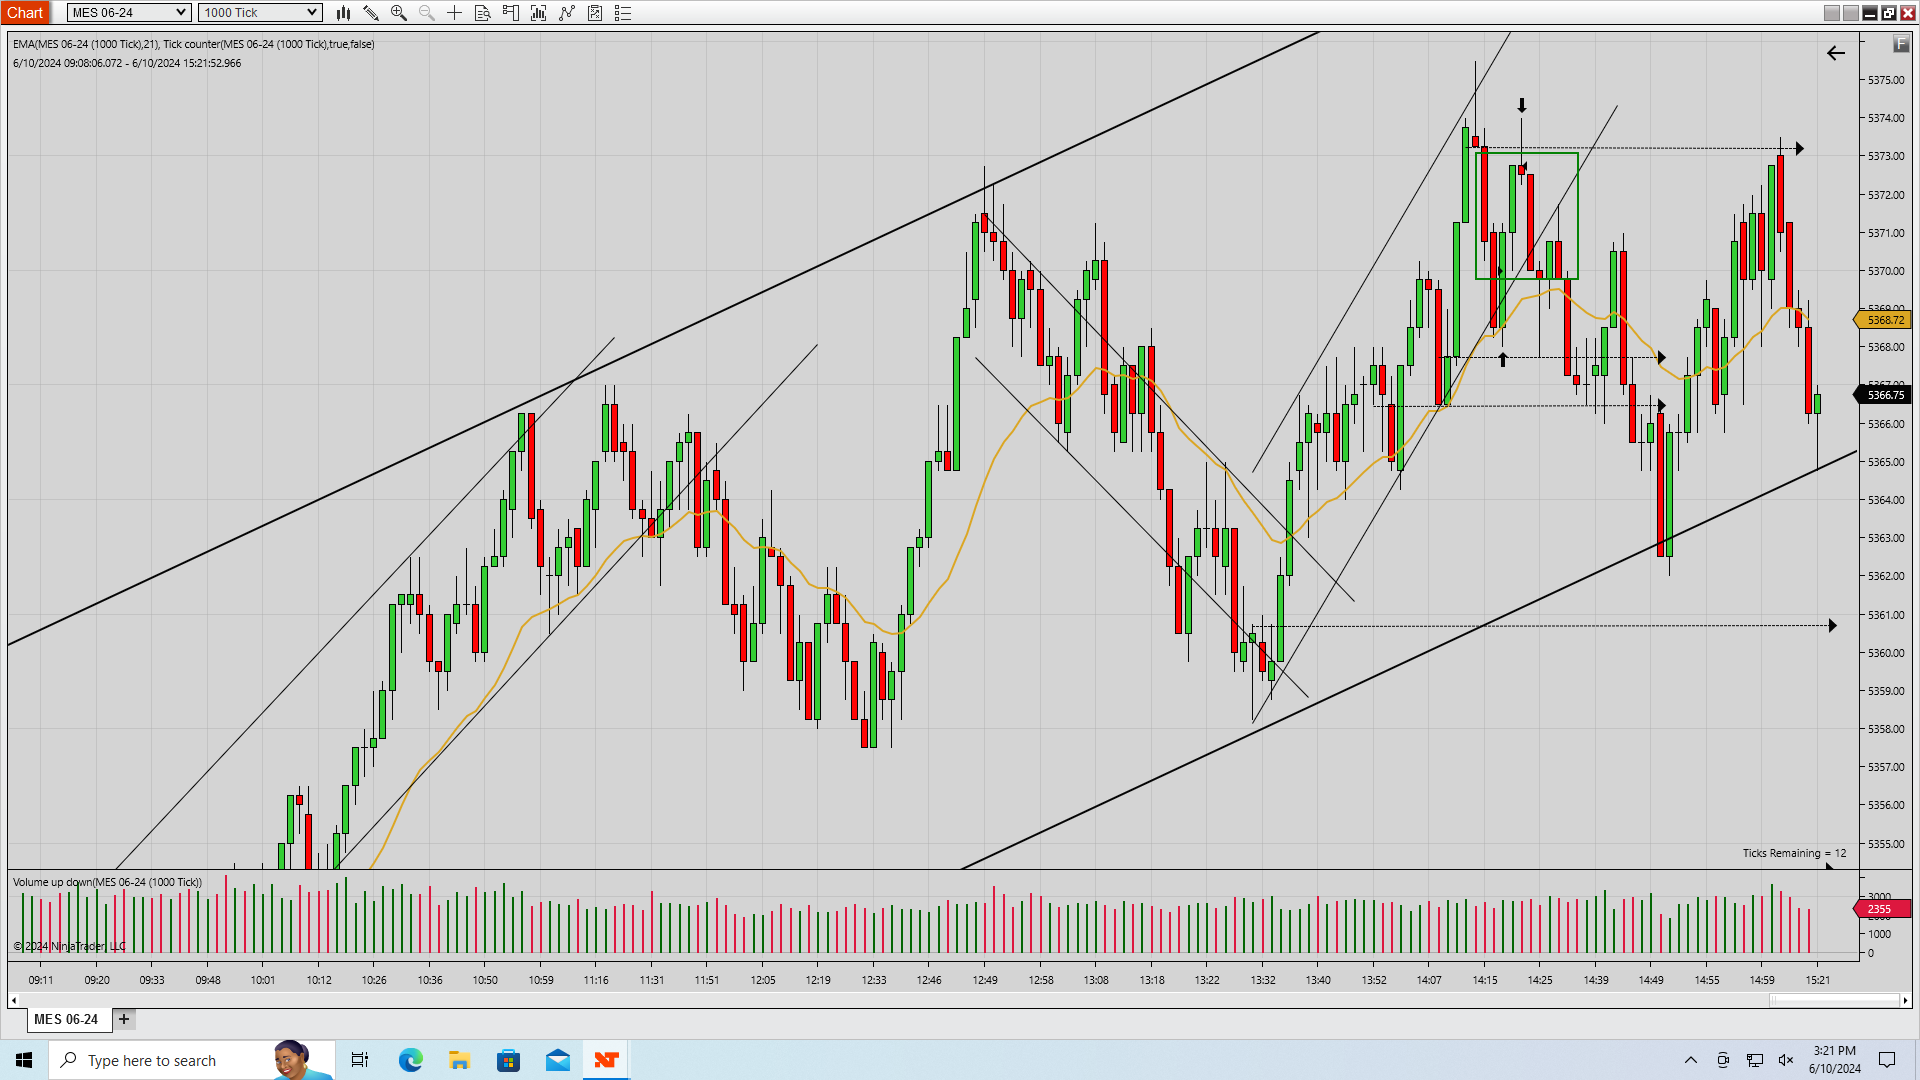Image resolution: width=1920 pixels, height=1080 pixels.
Task: Open the Windows Start menu
Action: (24, 1060)
